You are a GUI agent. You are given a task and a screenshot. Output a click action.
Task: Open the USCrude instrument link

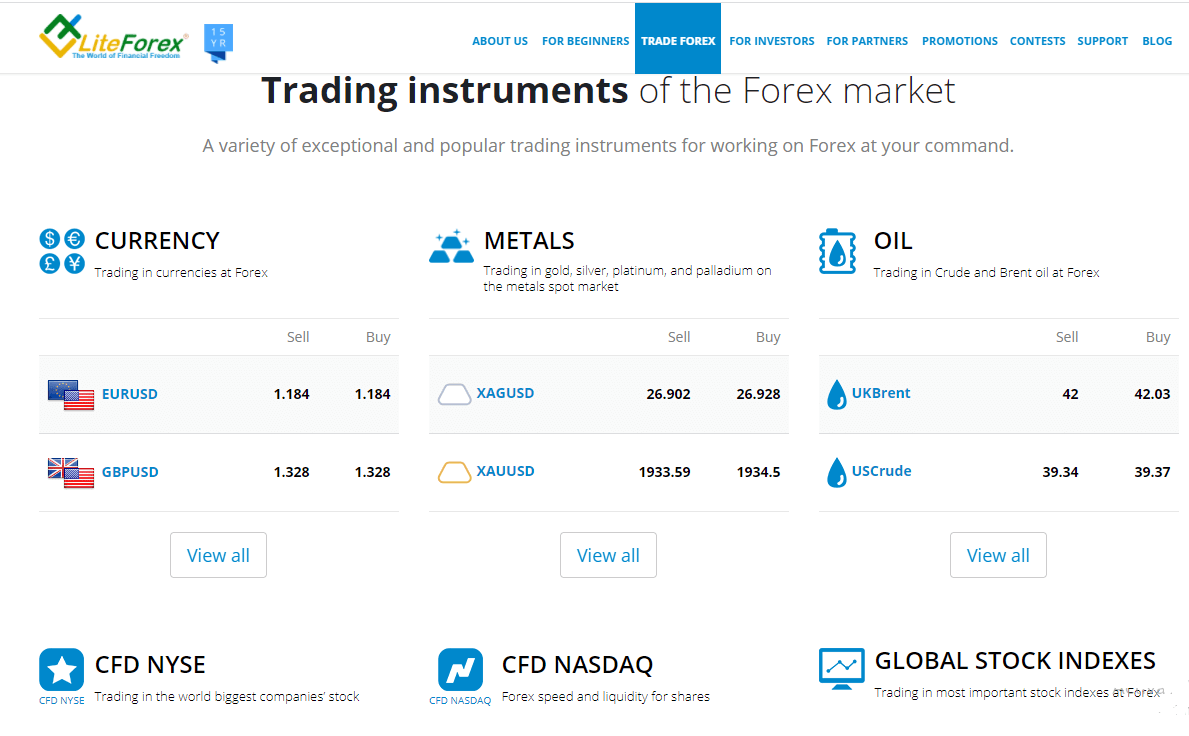point(881,471)
